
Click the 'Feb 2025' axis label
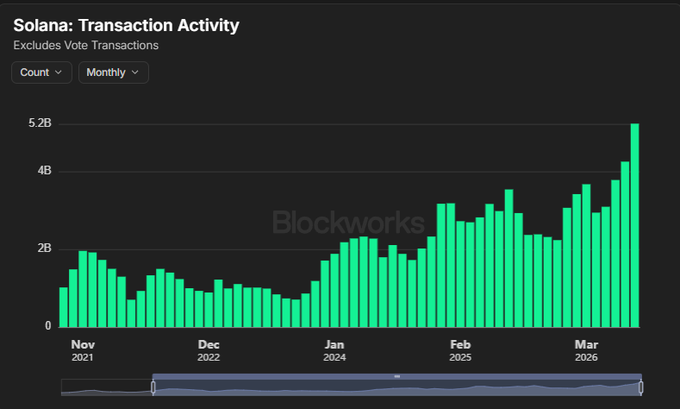pyautogui.click(x=460, y=350)
